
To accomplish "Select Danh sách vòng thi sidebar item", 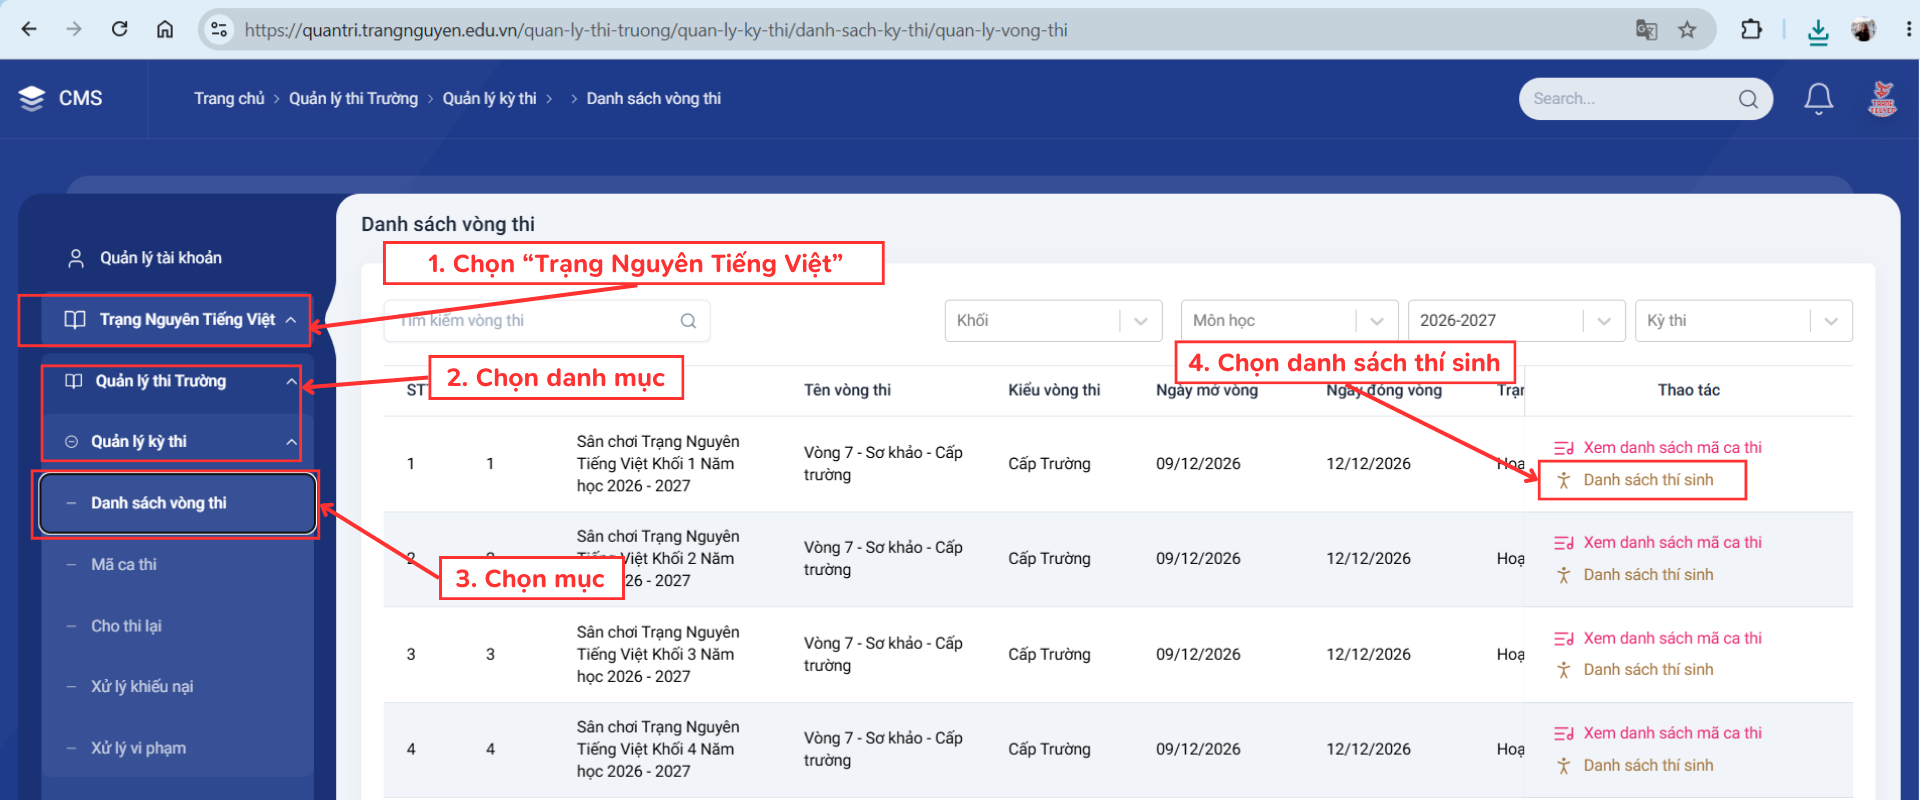I will [x=177, y=503].
